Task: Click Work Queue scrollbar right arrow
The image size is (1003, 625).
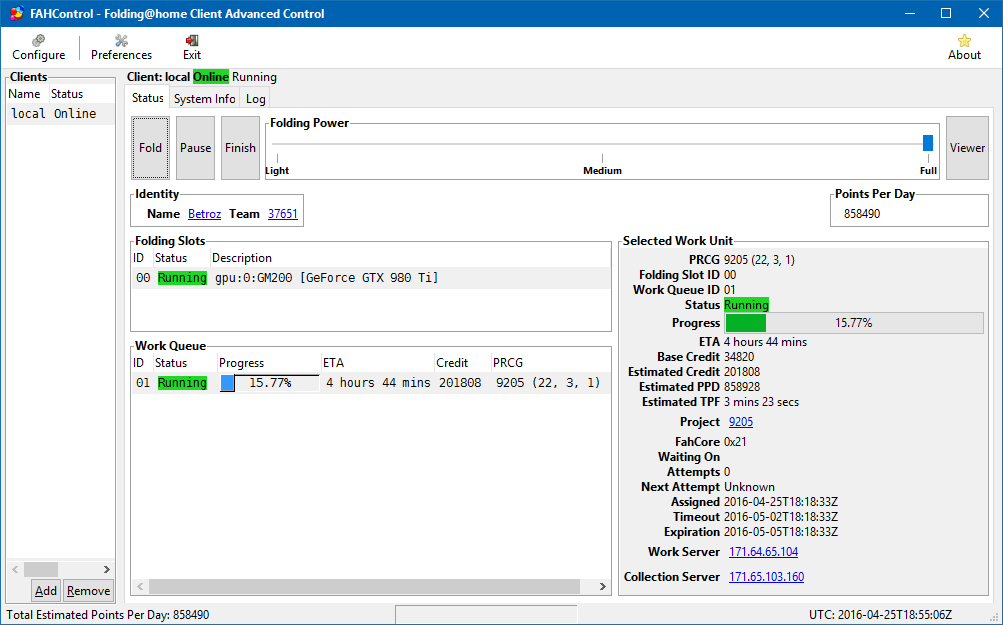Action: (602, 586)
